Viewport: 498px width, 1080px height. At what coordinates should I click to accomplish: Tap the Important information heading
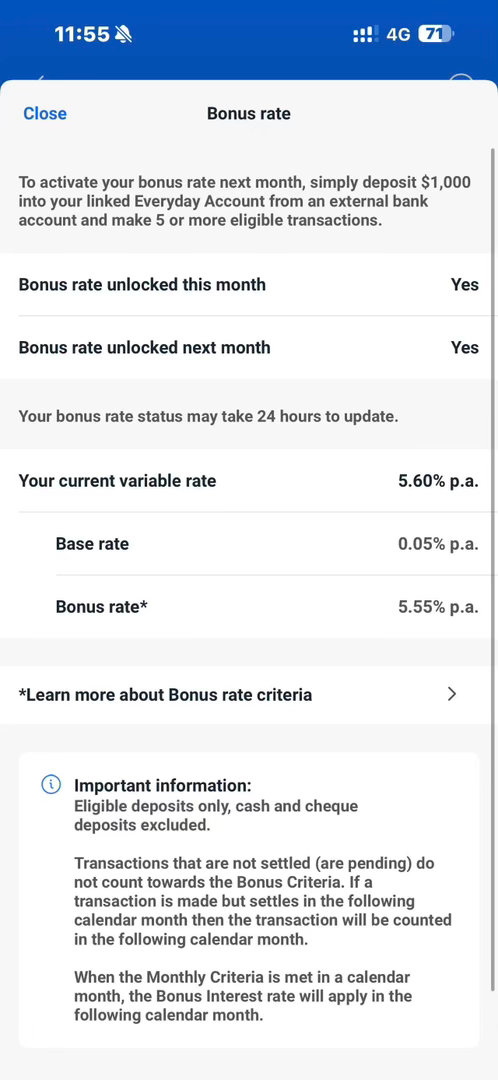163,785
